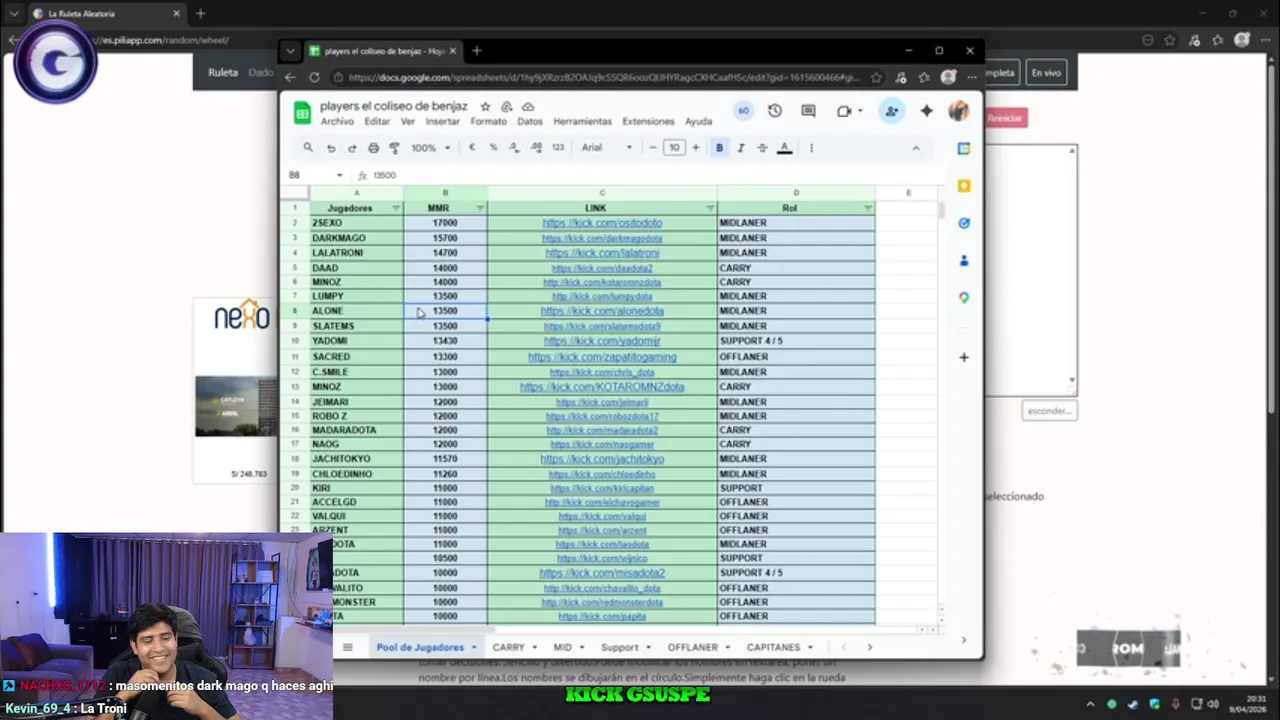This screenshot has width=1280, height=720.
Task: Click the font size field
Action: (x=674, y=148)
